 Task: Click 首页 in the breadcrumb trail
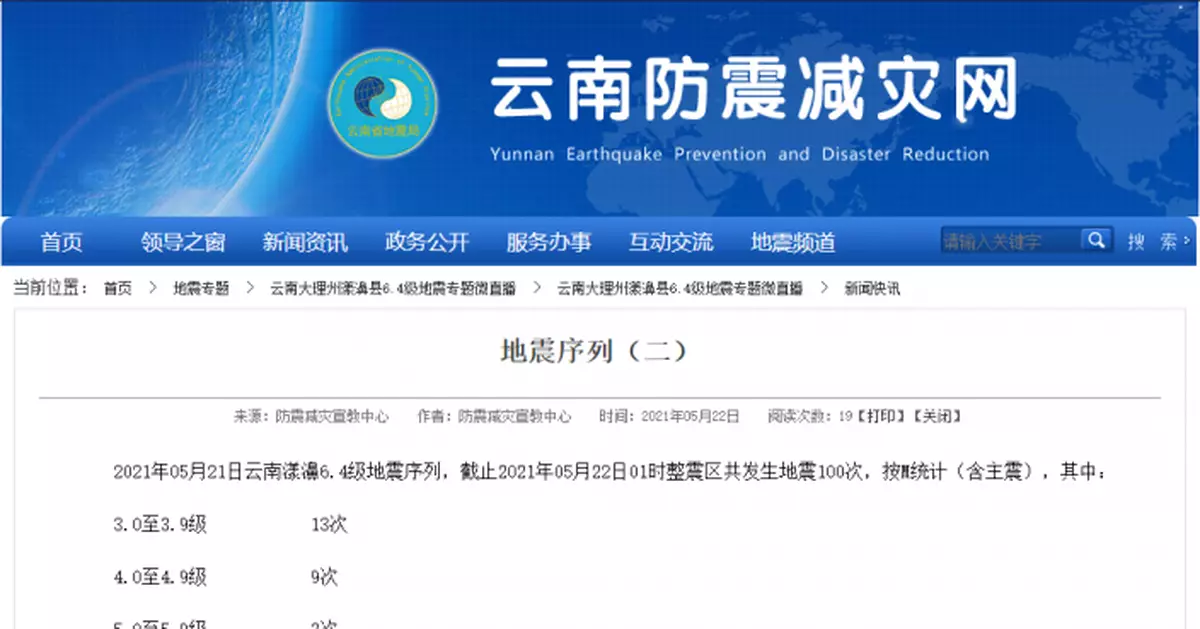(x=117, y=288)
